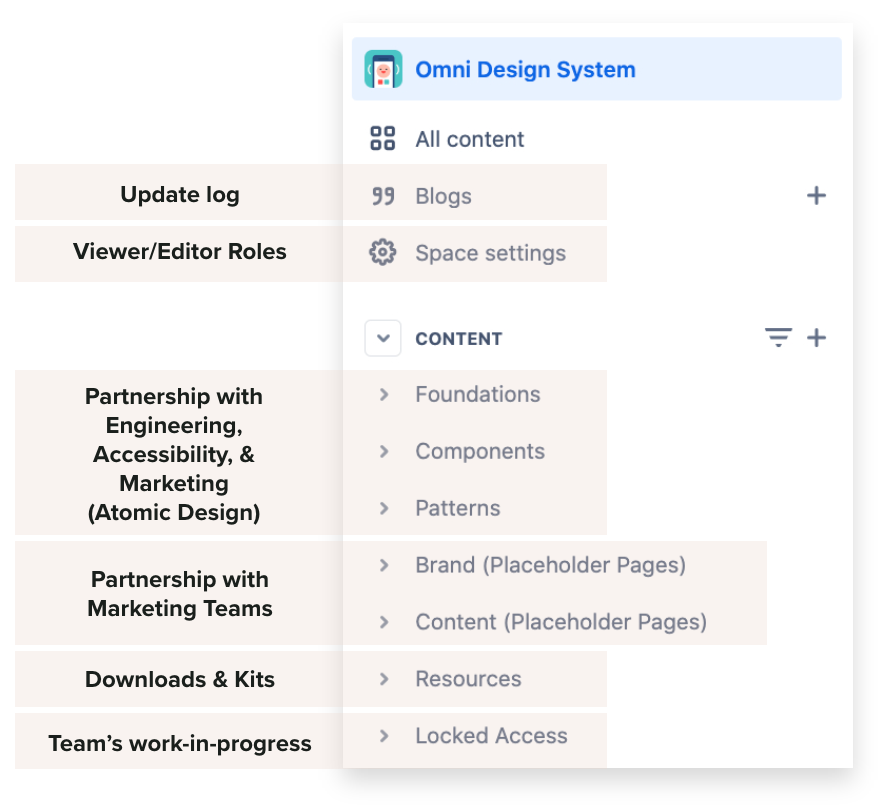Image resolution: width=885 pixels, height=810 pixels.
Task: Select the Blogs sidebar item
Action: click(443, 196)
